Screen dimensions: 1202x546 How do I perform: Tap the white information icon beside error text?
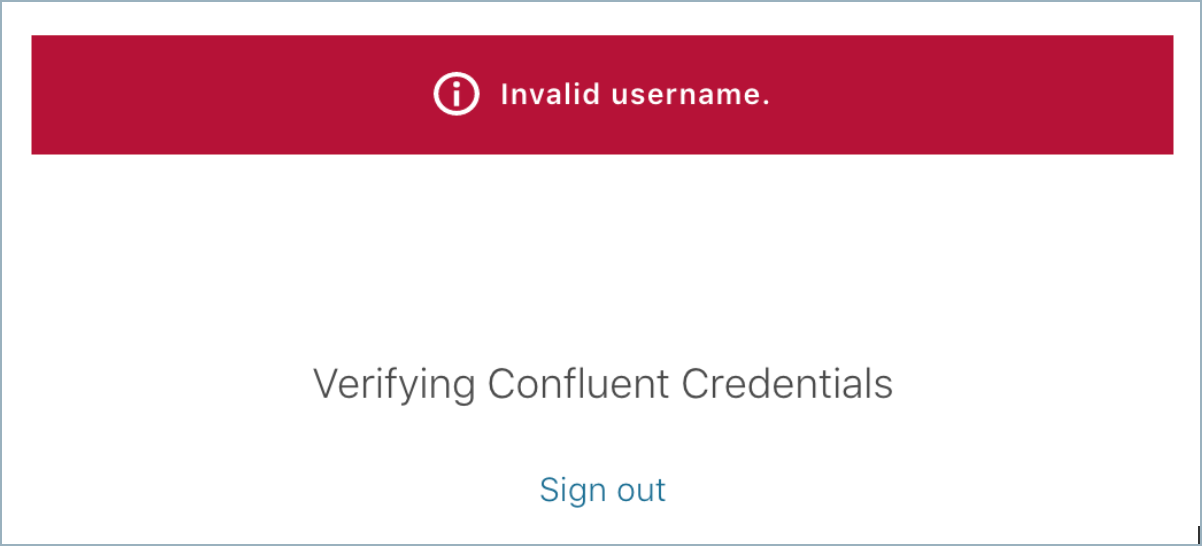[x=456, y=95]
